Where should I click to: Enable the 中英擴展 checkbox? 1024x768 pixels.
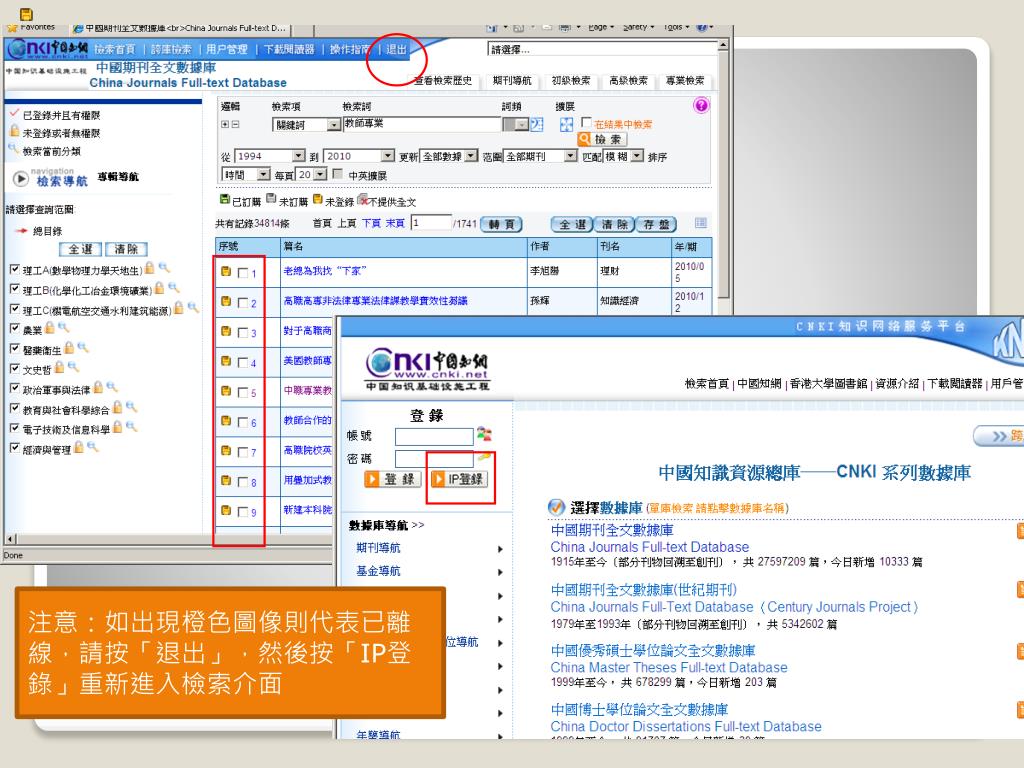point(338,174)
